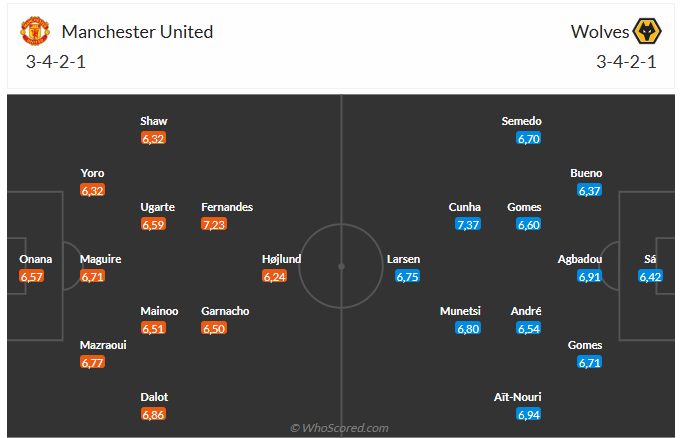Select player Fernandes on the pitch
This screenshot has width=682, height=438.
(x=227, y=207)
